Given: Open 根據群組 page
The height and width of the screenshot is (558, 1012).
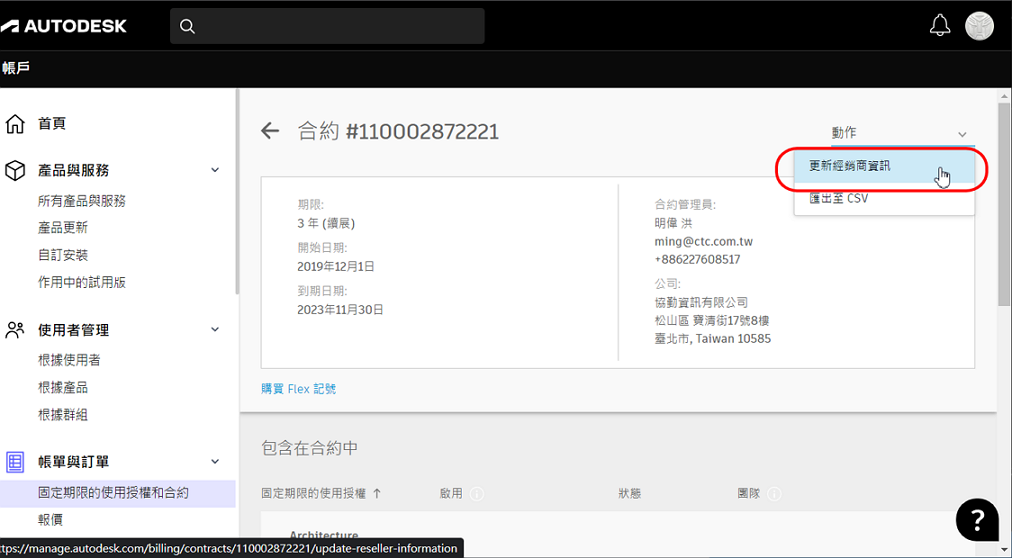Looking at the screenshot, I should [63, 414].
